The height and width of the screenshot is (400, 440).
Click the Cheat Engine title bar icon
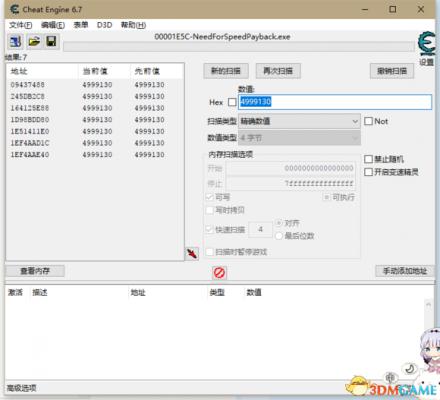14,9
